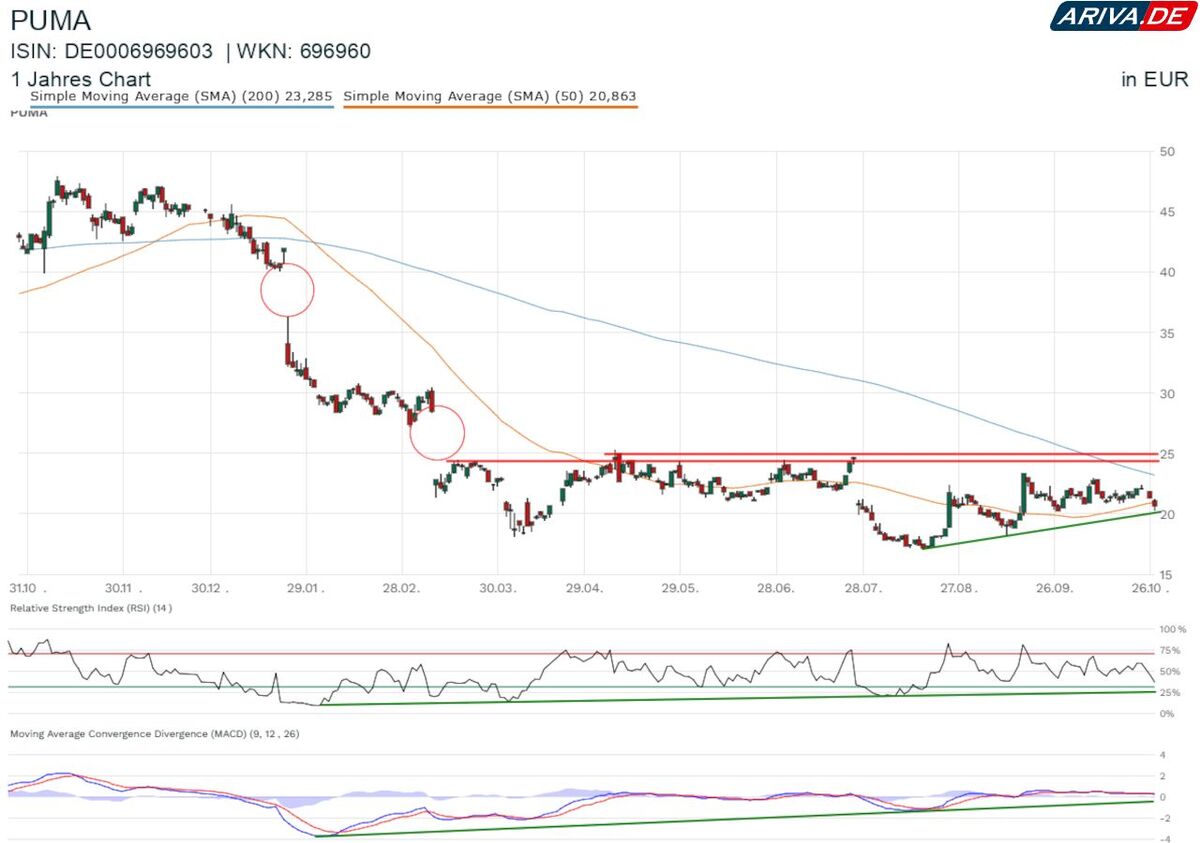This screenshot has width=1200, height=843.
Task: Click the RSI 25 % scale label
Action: coord(1172,692)
